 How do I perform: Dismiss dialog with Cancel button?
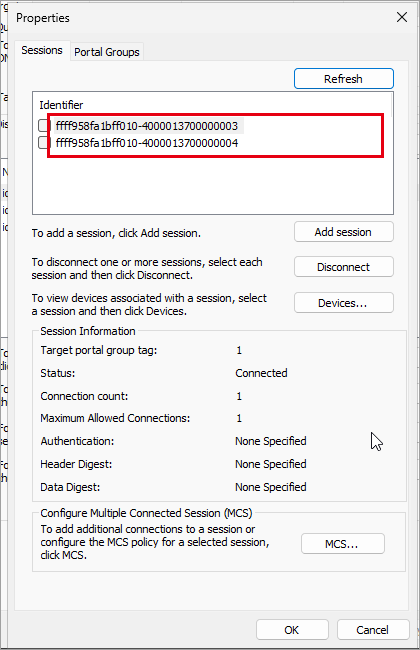(373, 630)
